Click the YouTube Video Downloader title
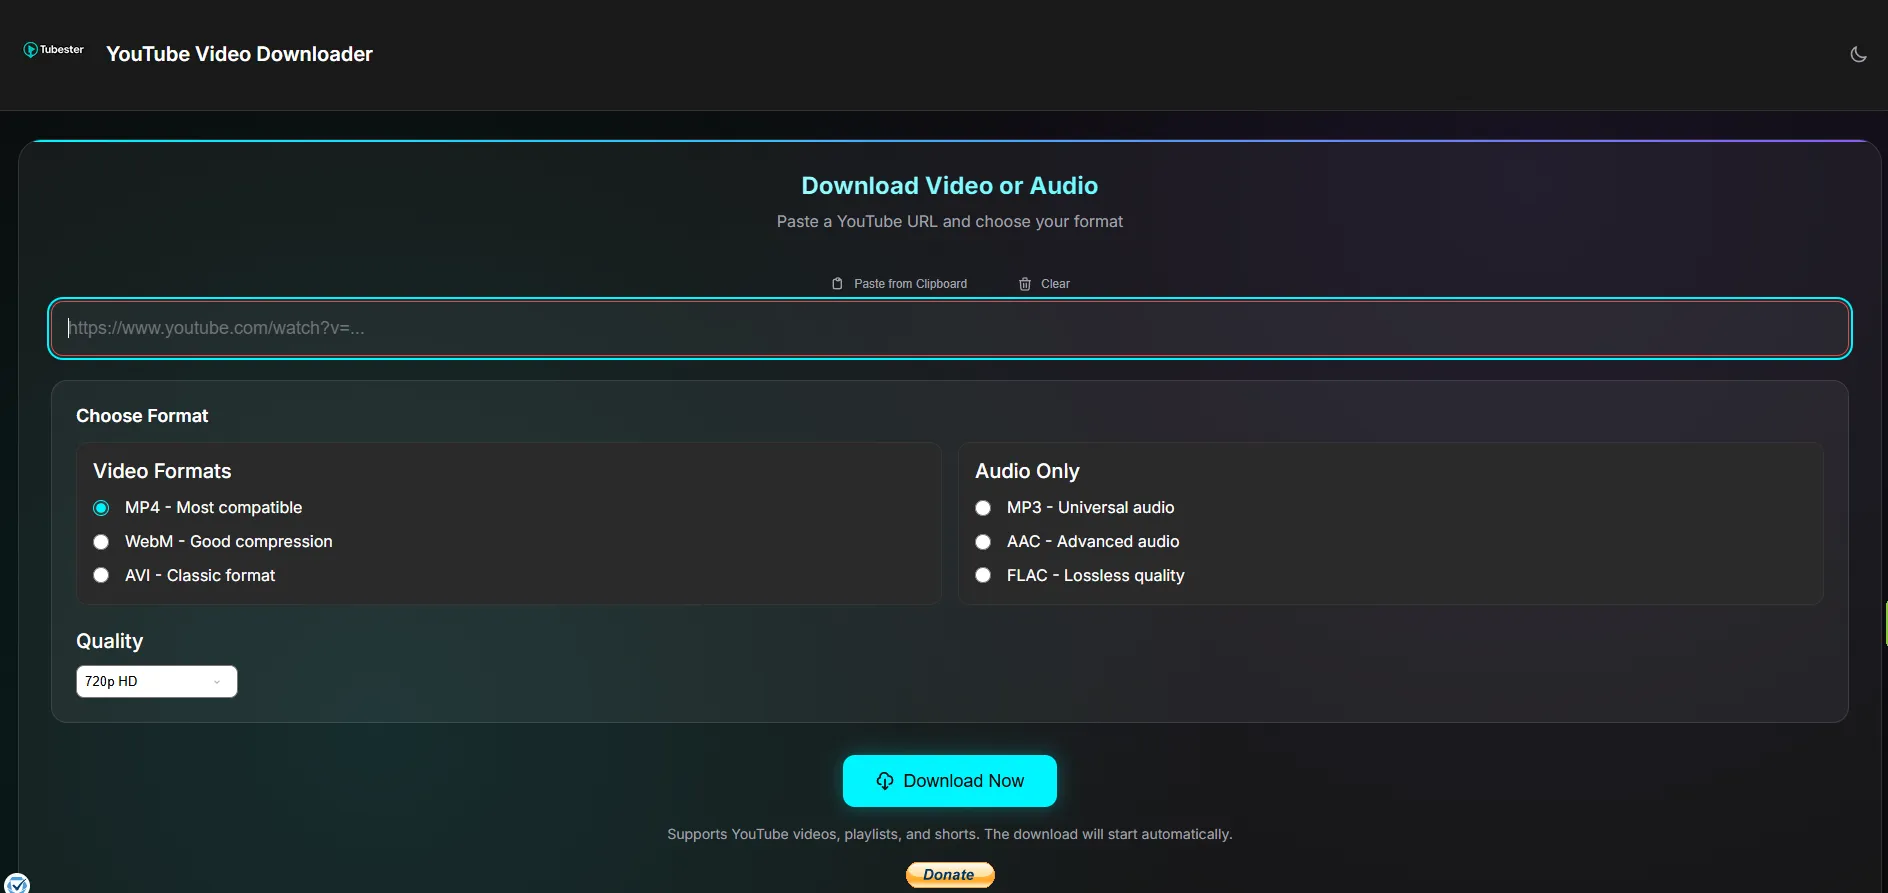 coord(239,54)
